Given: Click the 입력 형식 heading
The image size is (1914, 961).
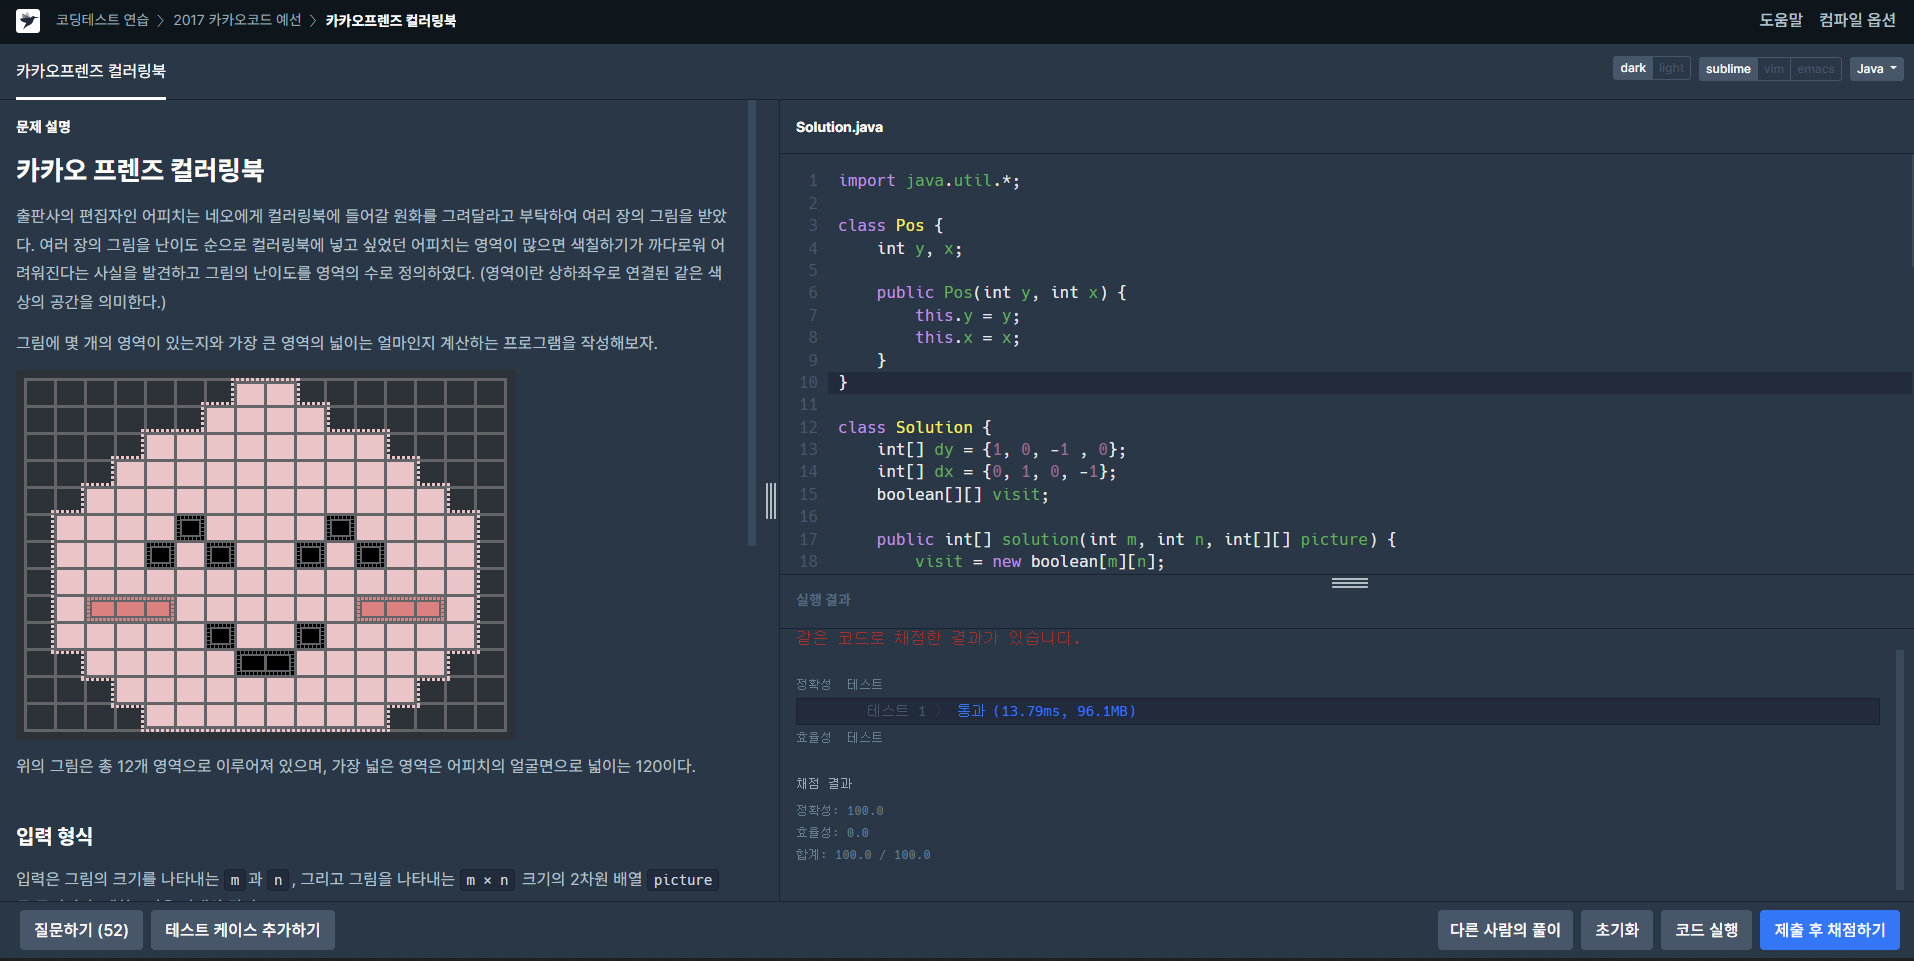Looking at the screenshot, I should (54, 836).
